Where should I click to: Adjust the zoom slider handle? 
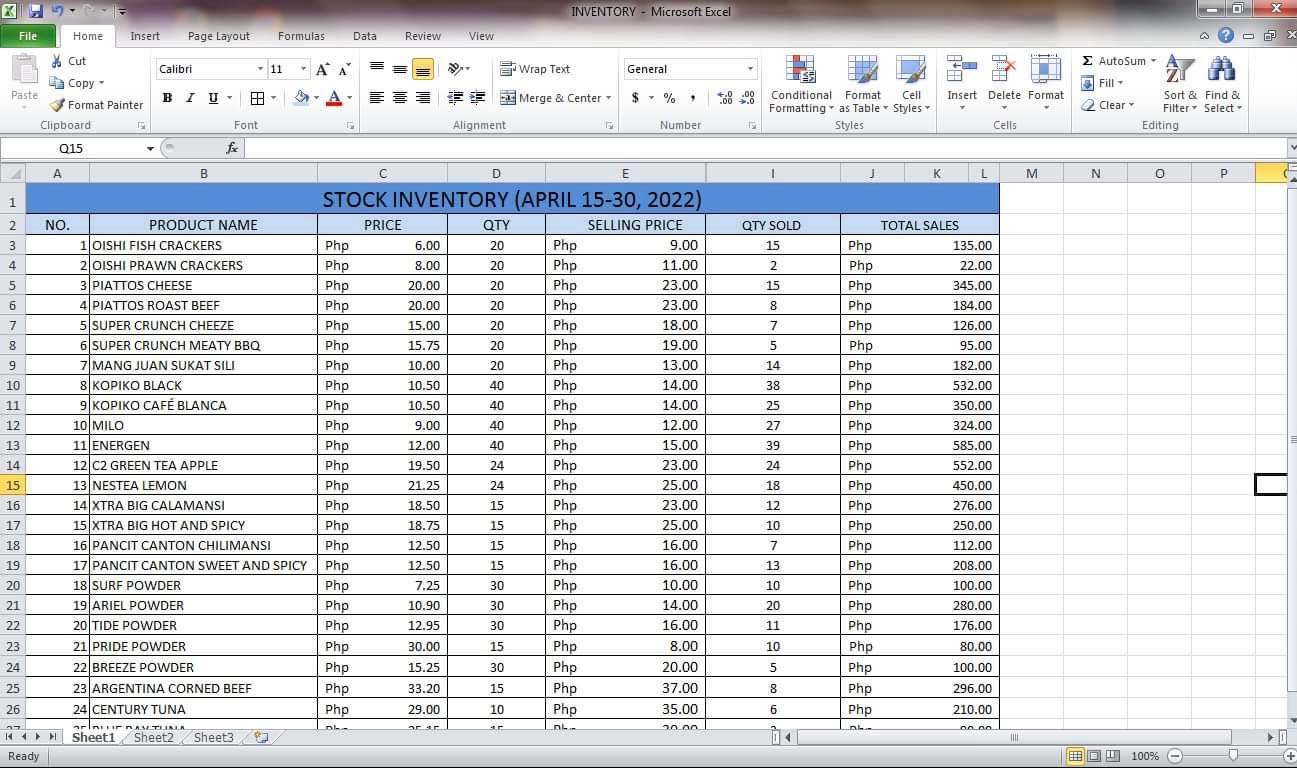pyautogui.click(x=1233, y=756)
